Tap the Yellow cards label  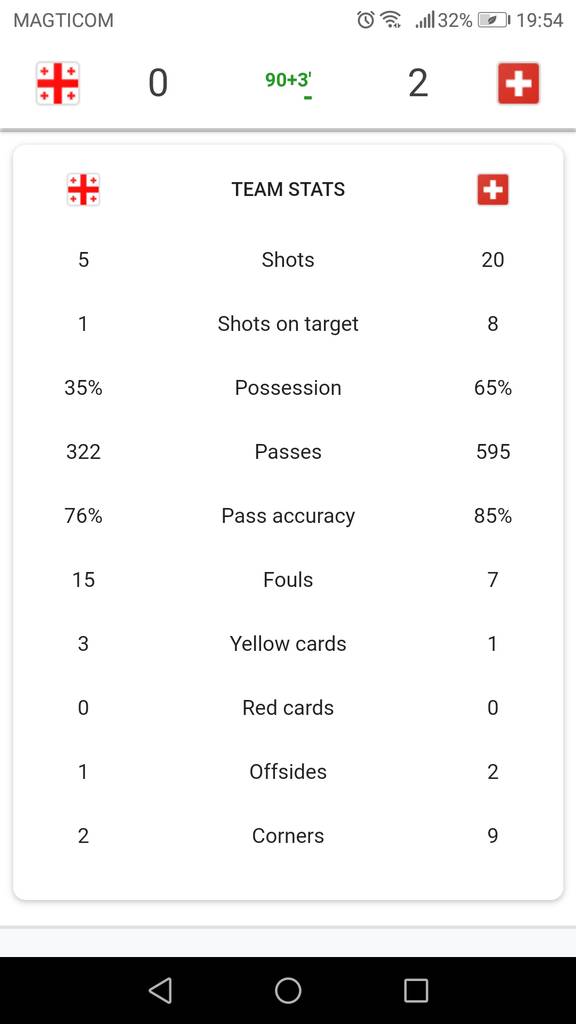[x=288, y=644]
